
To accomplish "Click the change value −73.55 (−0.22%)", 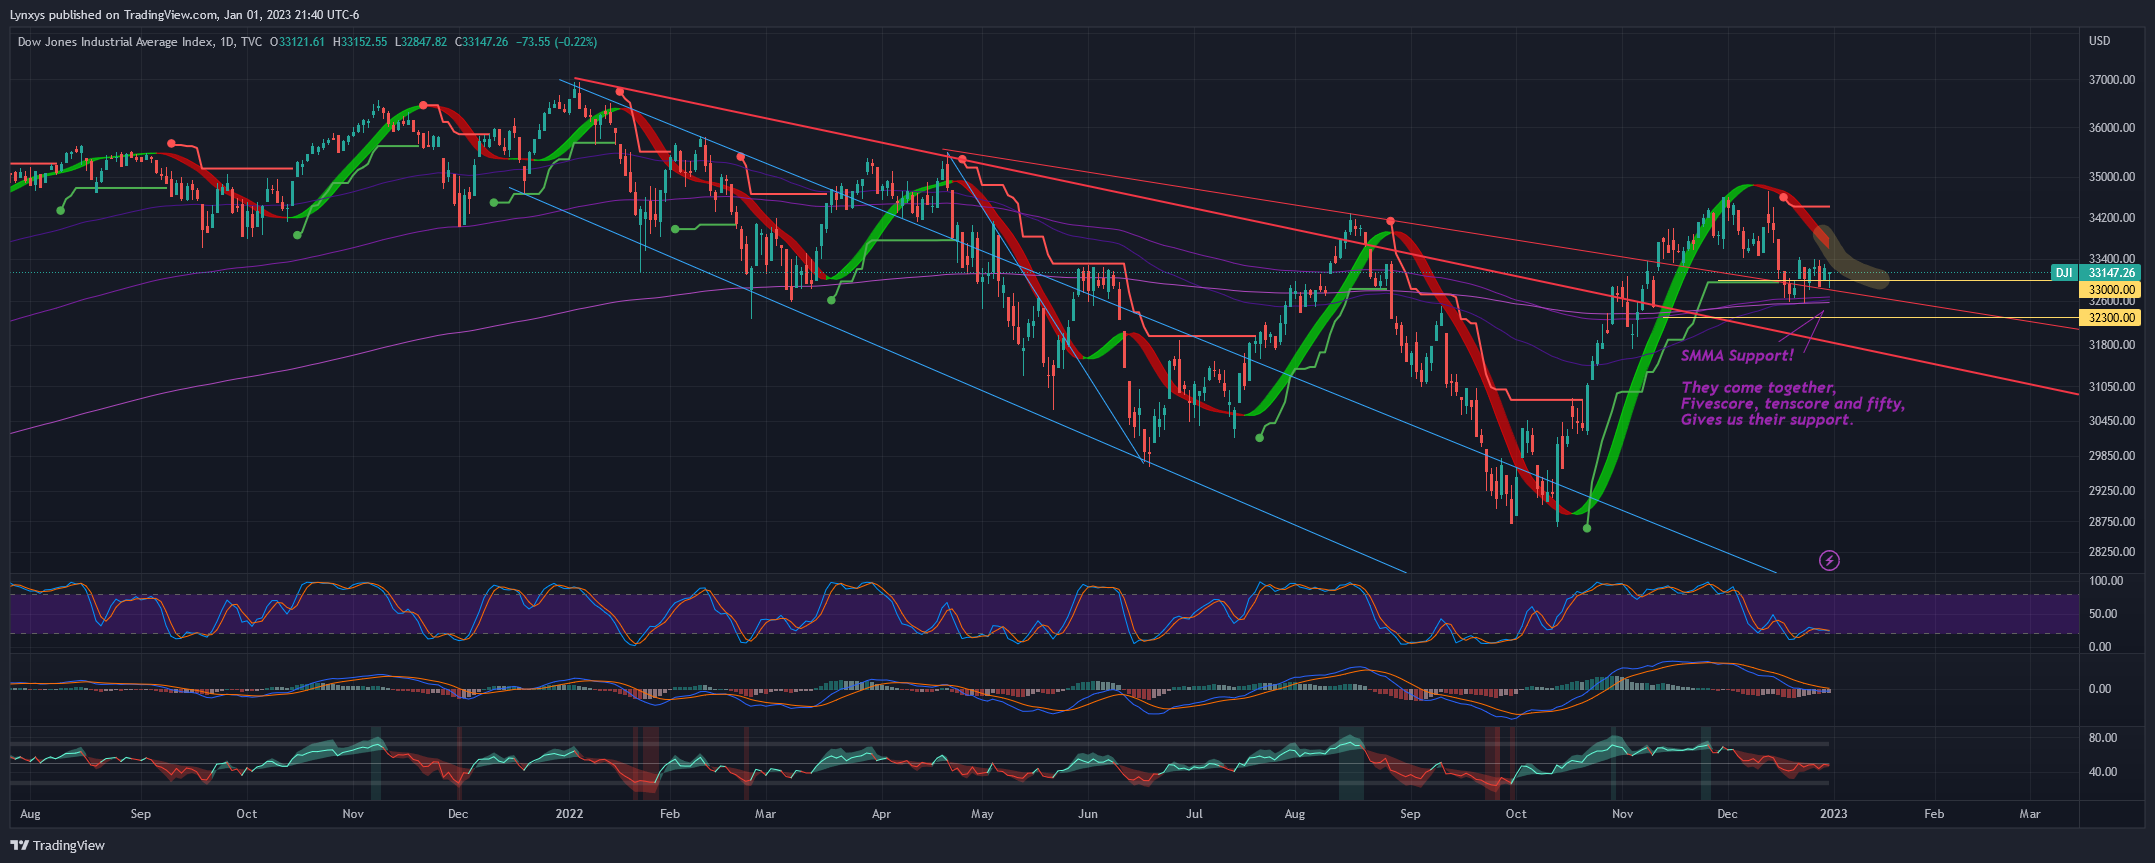I will pos(556,42).
